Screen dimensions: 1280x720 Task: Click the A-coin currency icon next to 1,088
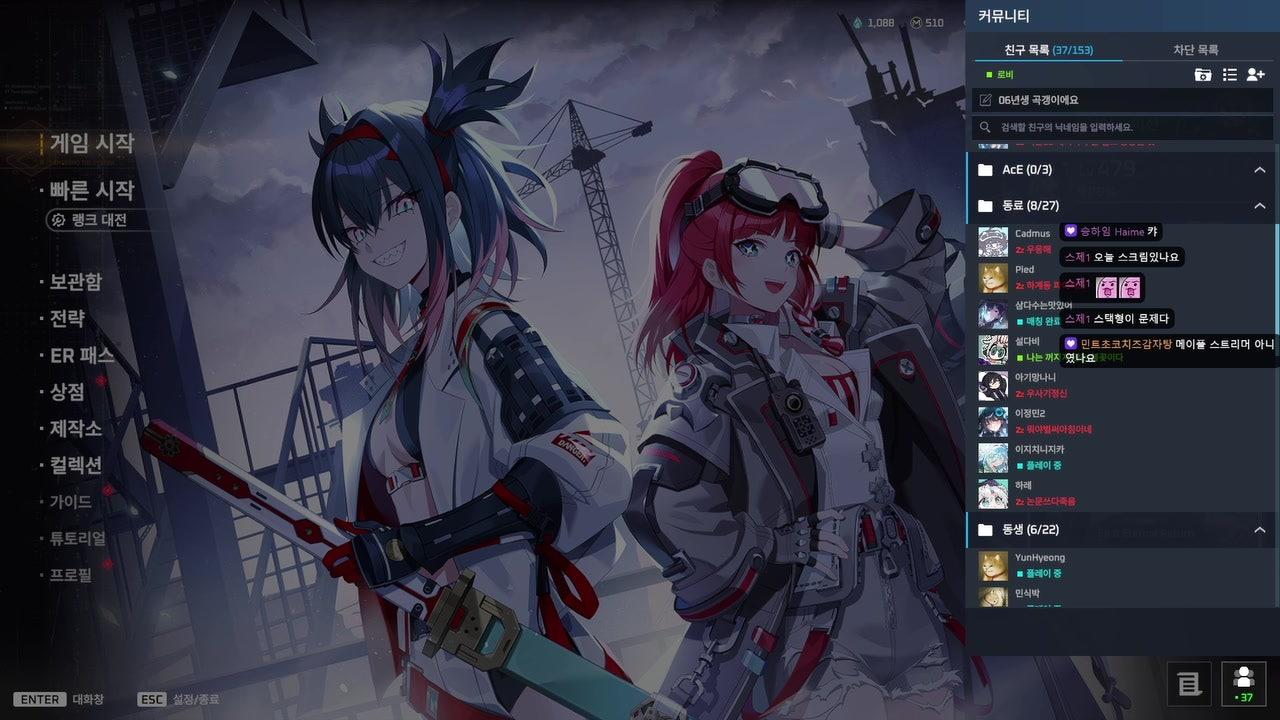tap(857, 23)
